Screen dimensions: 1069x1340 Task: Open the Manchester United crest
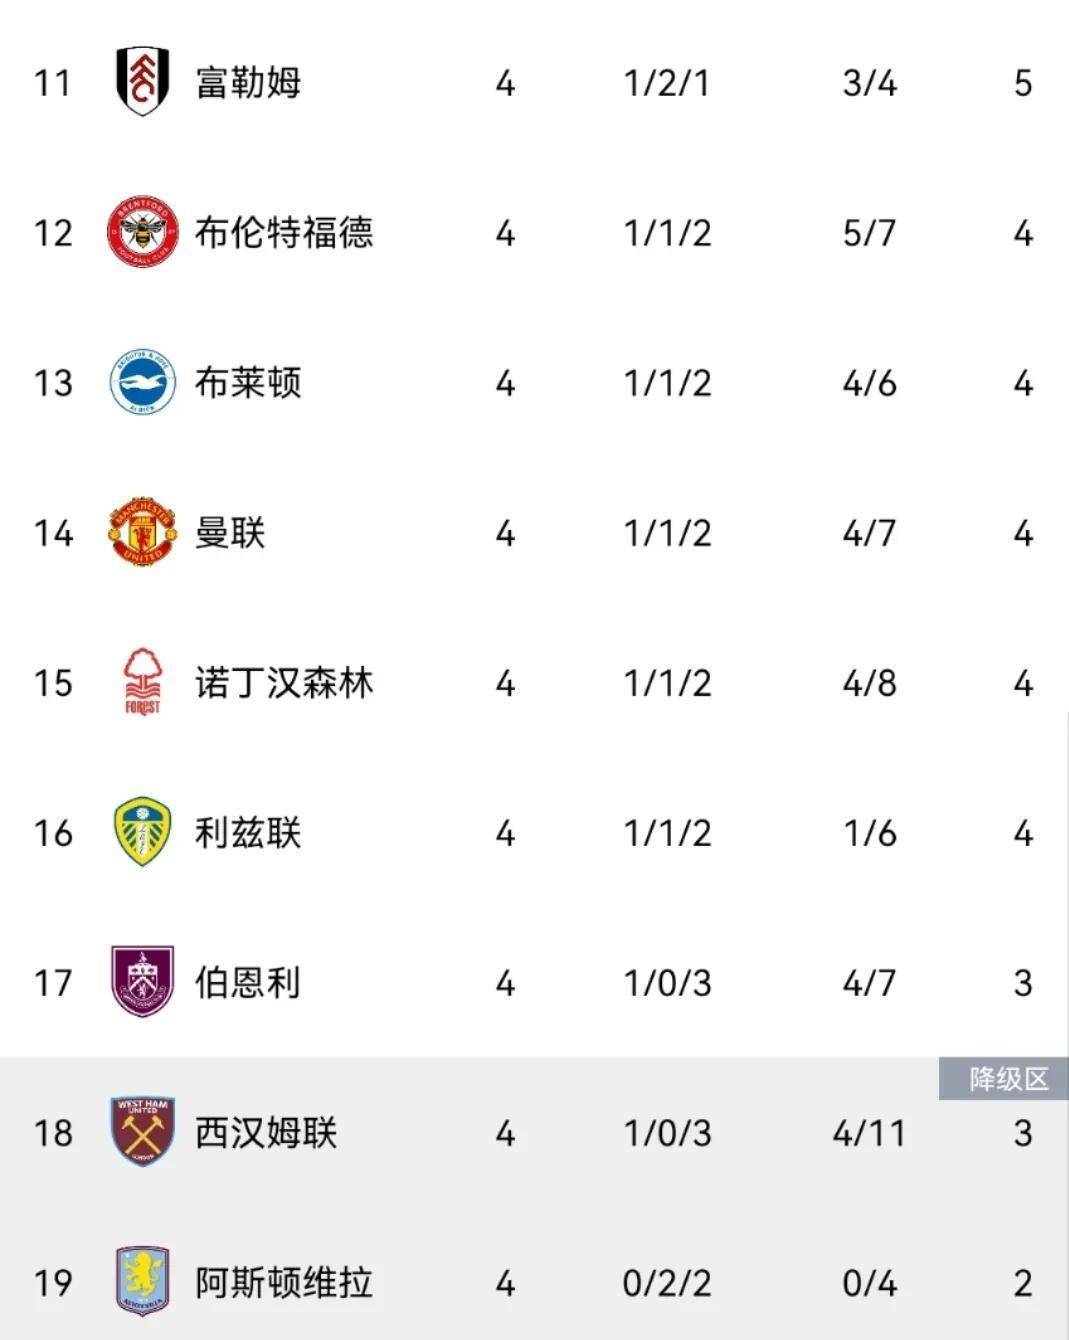(142, 532)
